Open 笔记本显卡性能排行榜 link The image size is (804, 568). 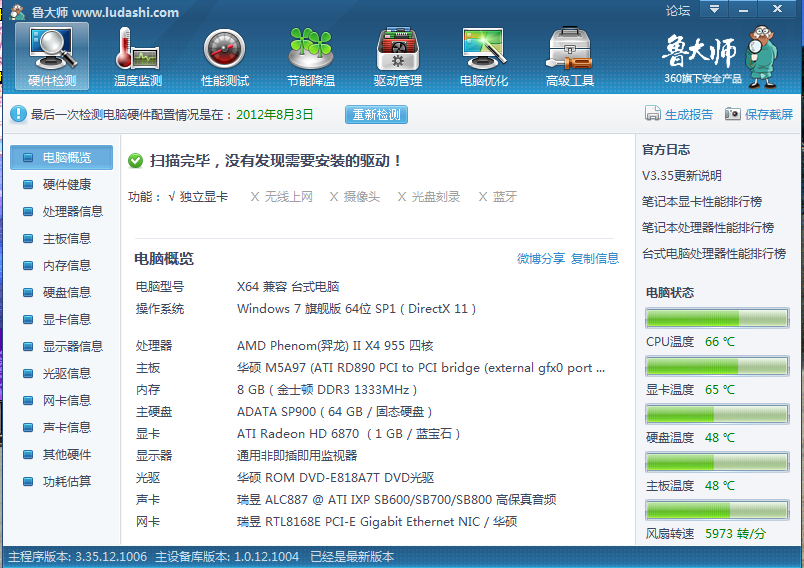click(x=701, y=201)
